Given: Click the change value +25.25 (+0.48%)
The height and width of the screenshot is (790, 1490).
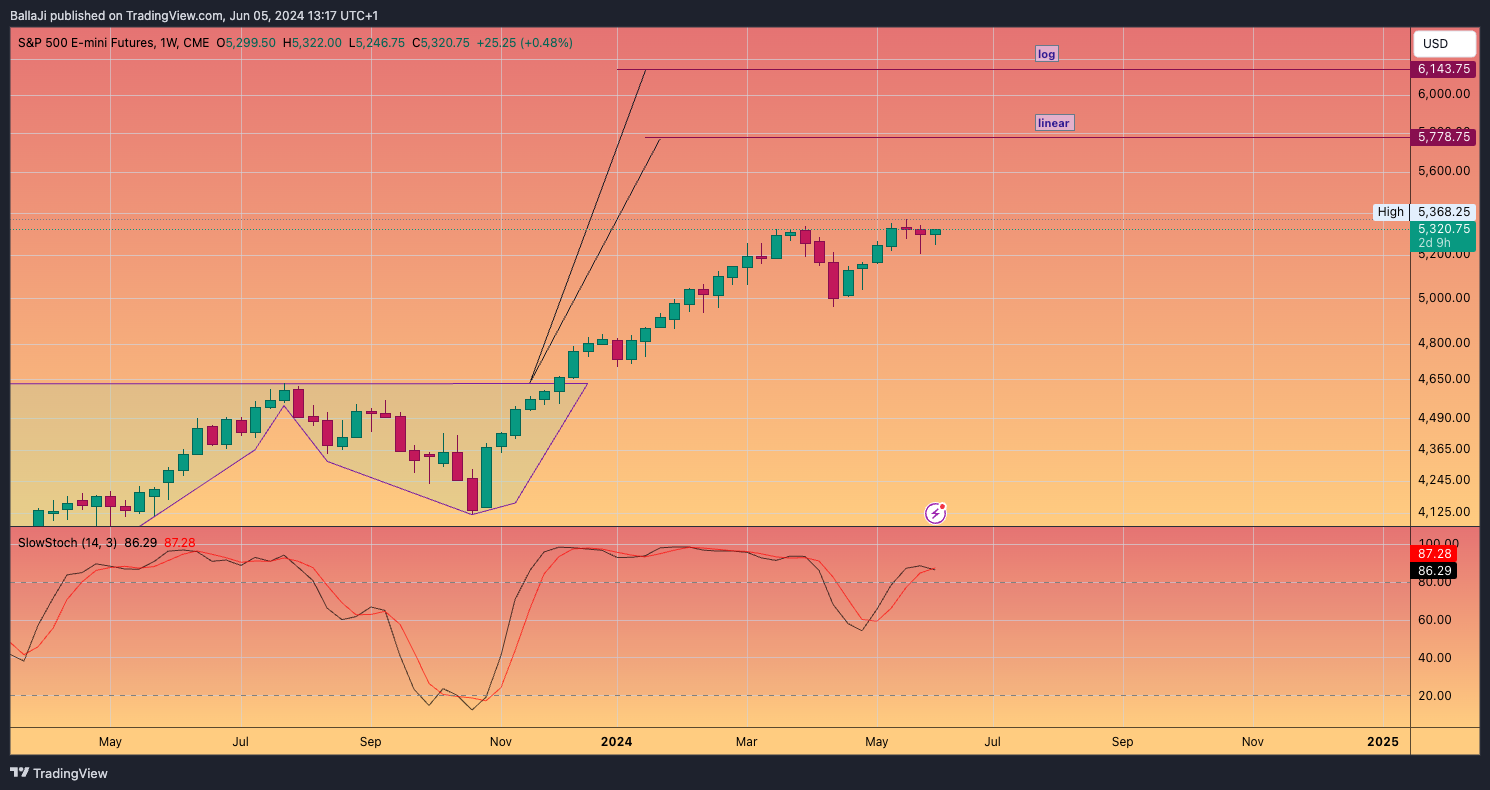Looking at the screenshot, I should [525, 43].
